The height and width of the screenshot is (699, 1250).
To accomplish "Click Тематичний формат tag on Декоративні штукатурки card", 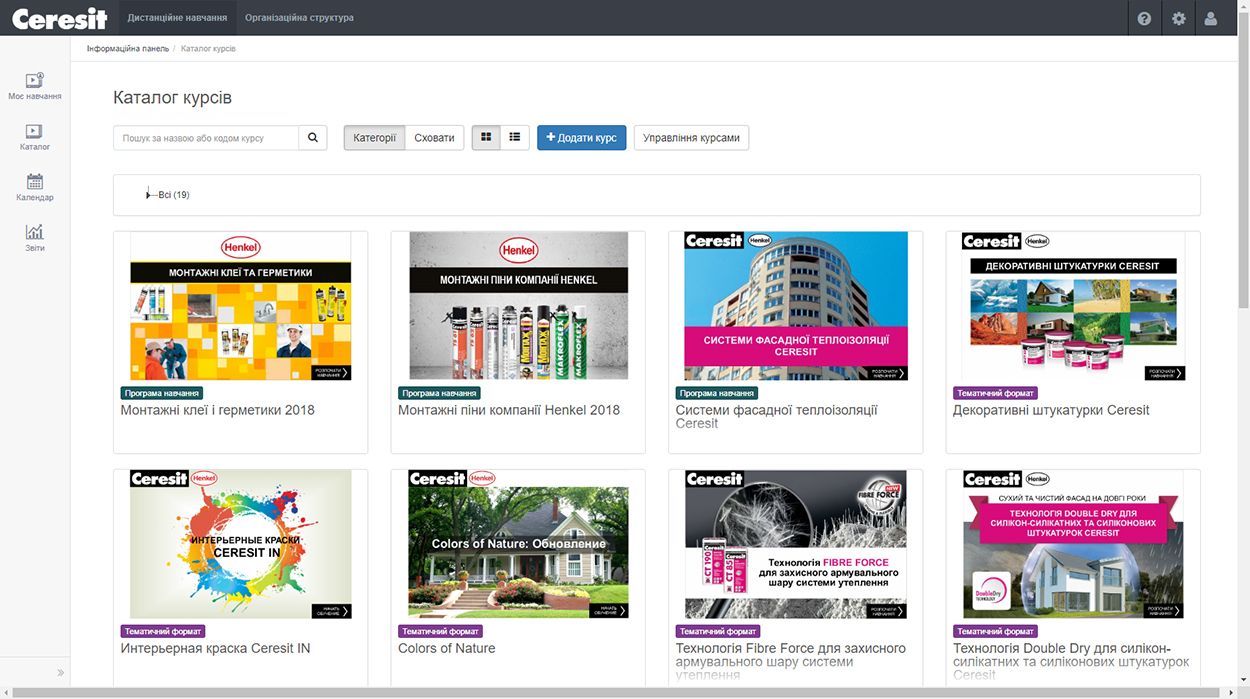I will 996,393.
